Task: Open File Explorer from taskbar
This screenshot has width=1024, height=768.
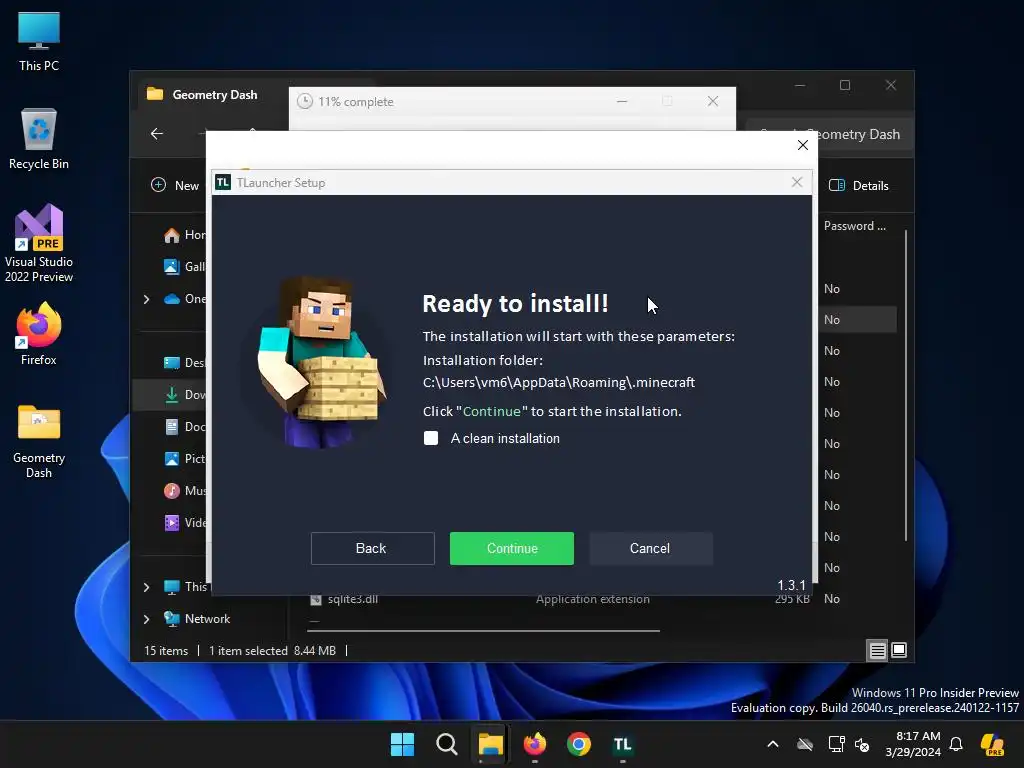Action: click(490, 744)
